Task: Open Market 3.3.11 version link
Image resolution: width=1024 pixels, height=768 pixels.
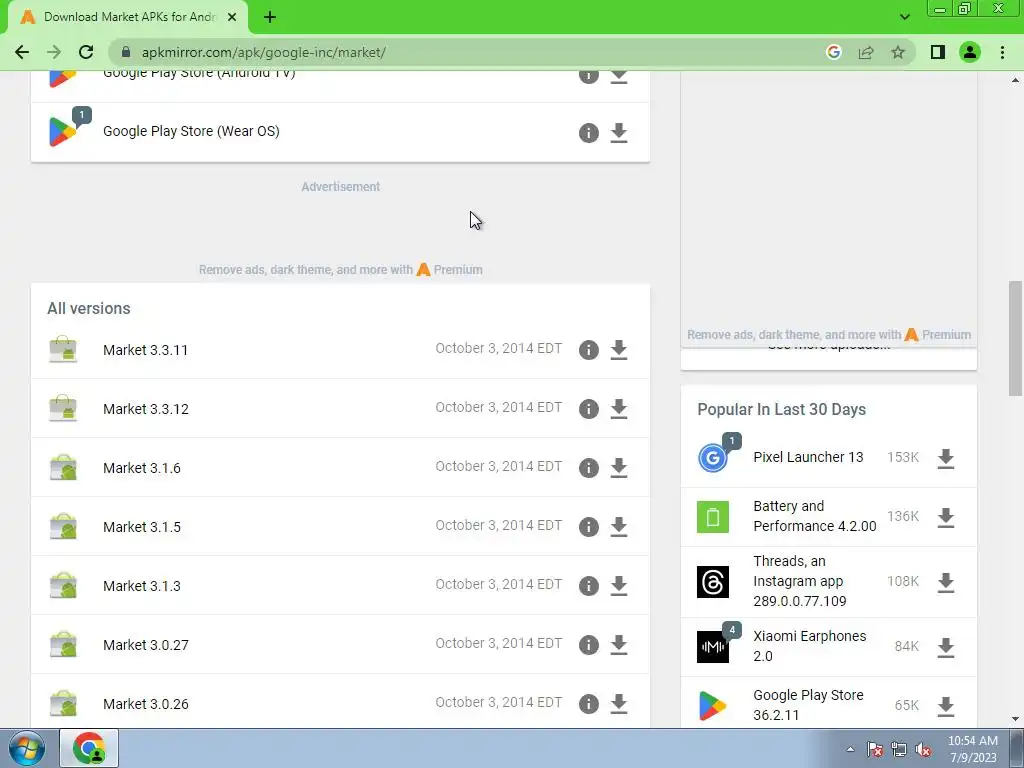Action: click(x=145, y=350)
